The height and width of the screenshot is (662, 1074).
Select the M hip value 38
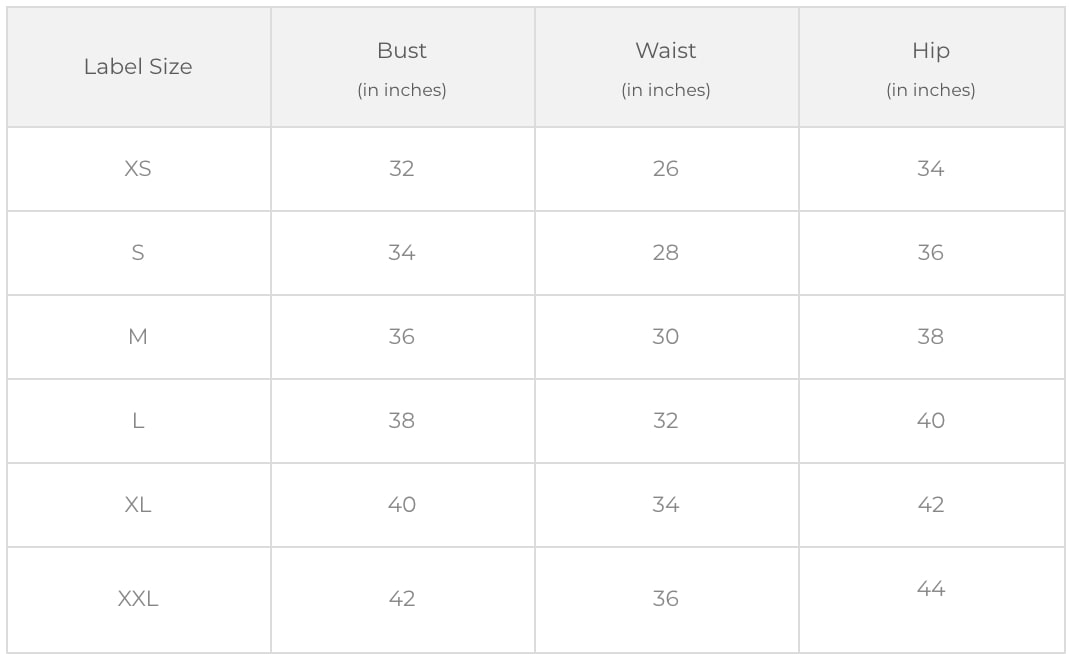931,337
